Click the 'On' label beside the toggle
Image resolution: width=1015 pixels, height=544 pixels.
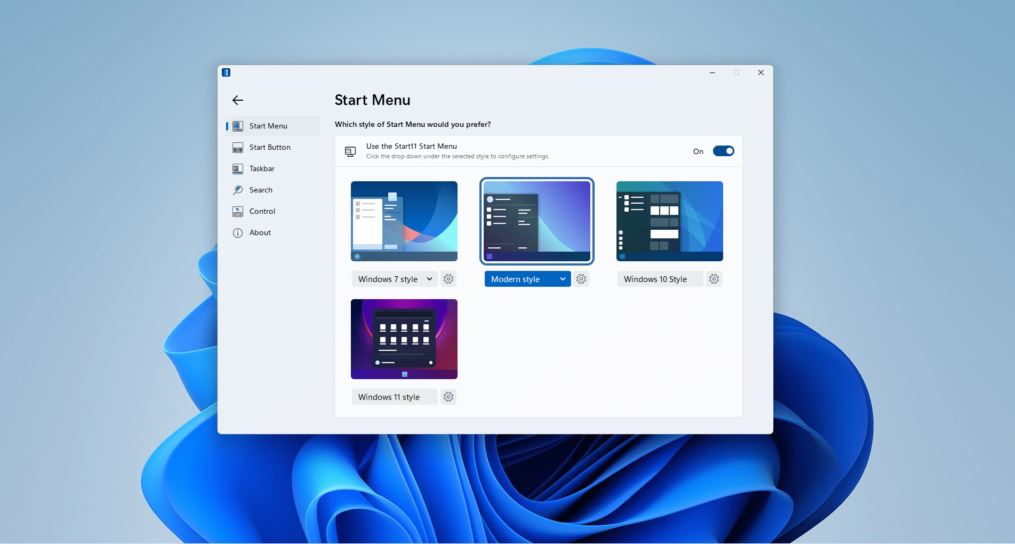click(x=698, y=152)
